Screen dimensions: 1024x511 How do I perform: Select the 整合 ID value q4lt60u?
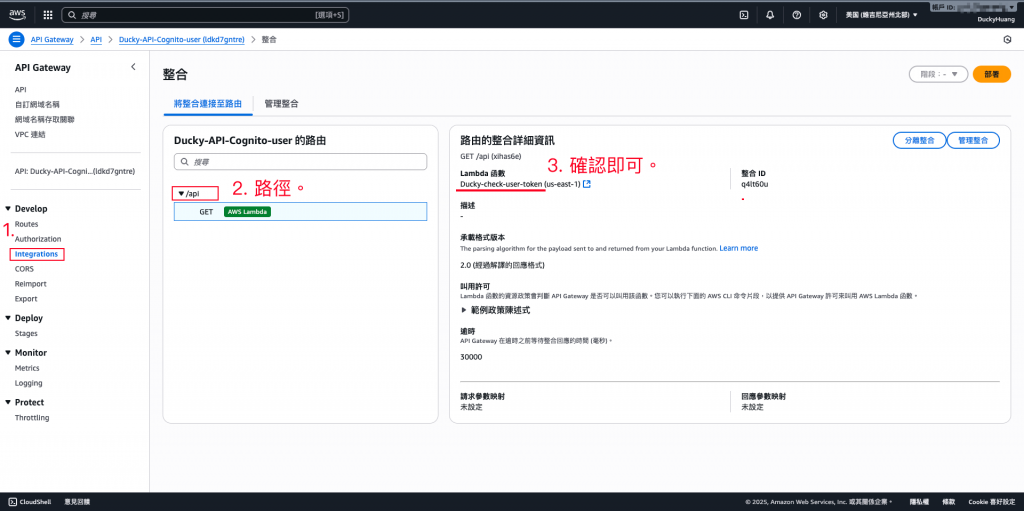[x=755, y=184]
